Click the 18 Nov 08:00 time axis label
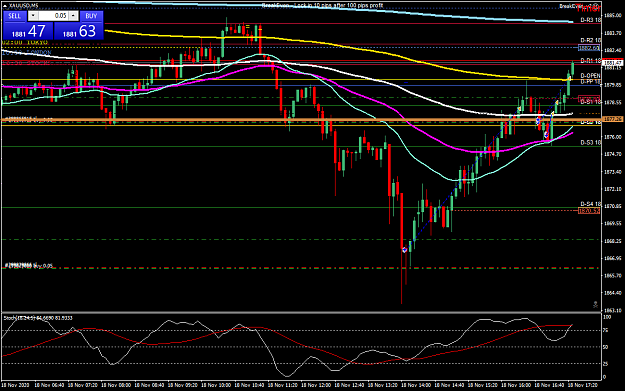Image resolution: width=625 pixels, height=391 pixels. coord(116,385)
